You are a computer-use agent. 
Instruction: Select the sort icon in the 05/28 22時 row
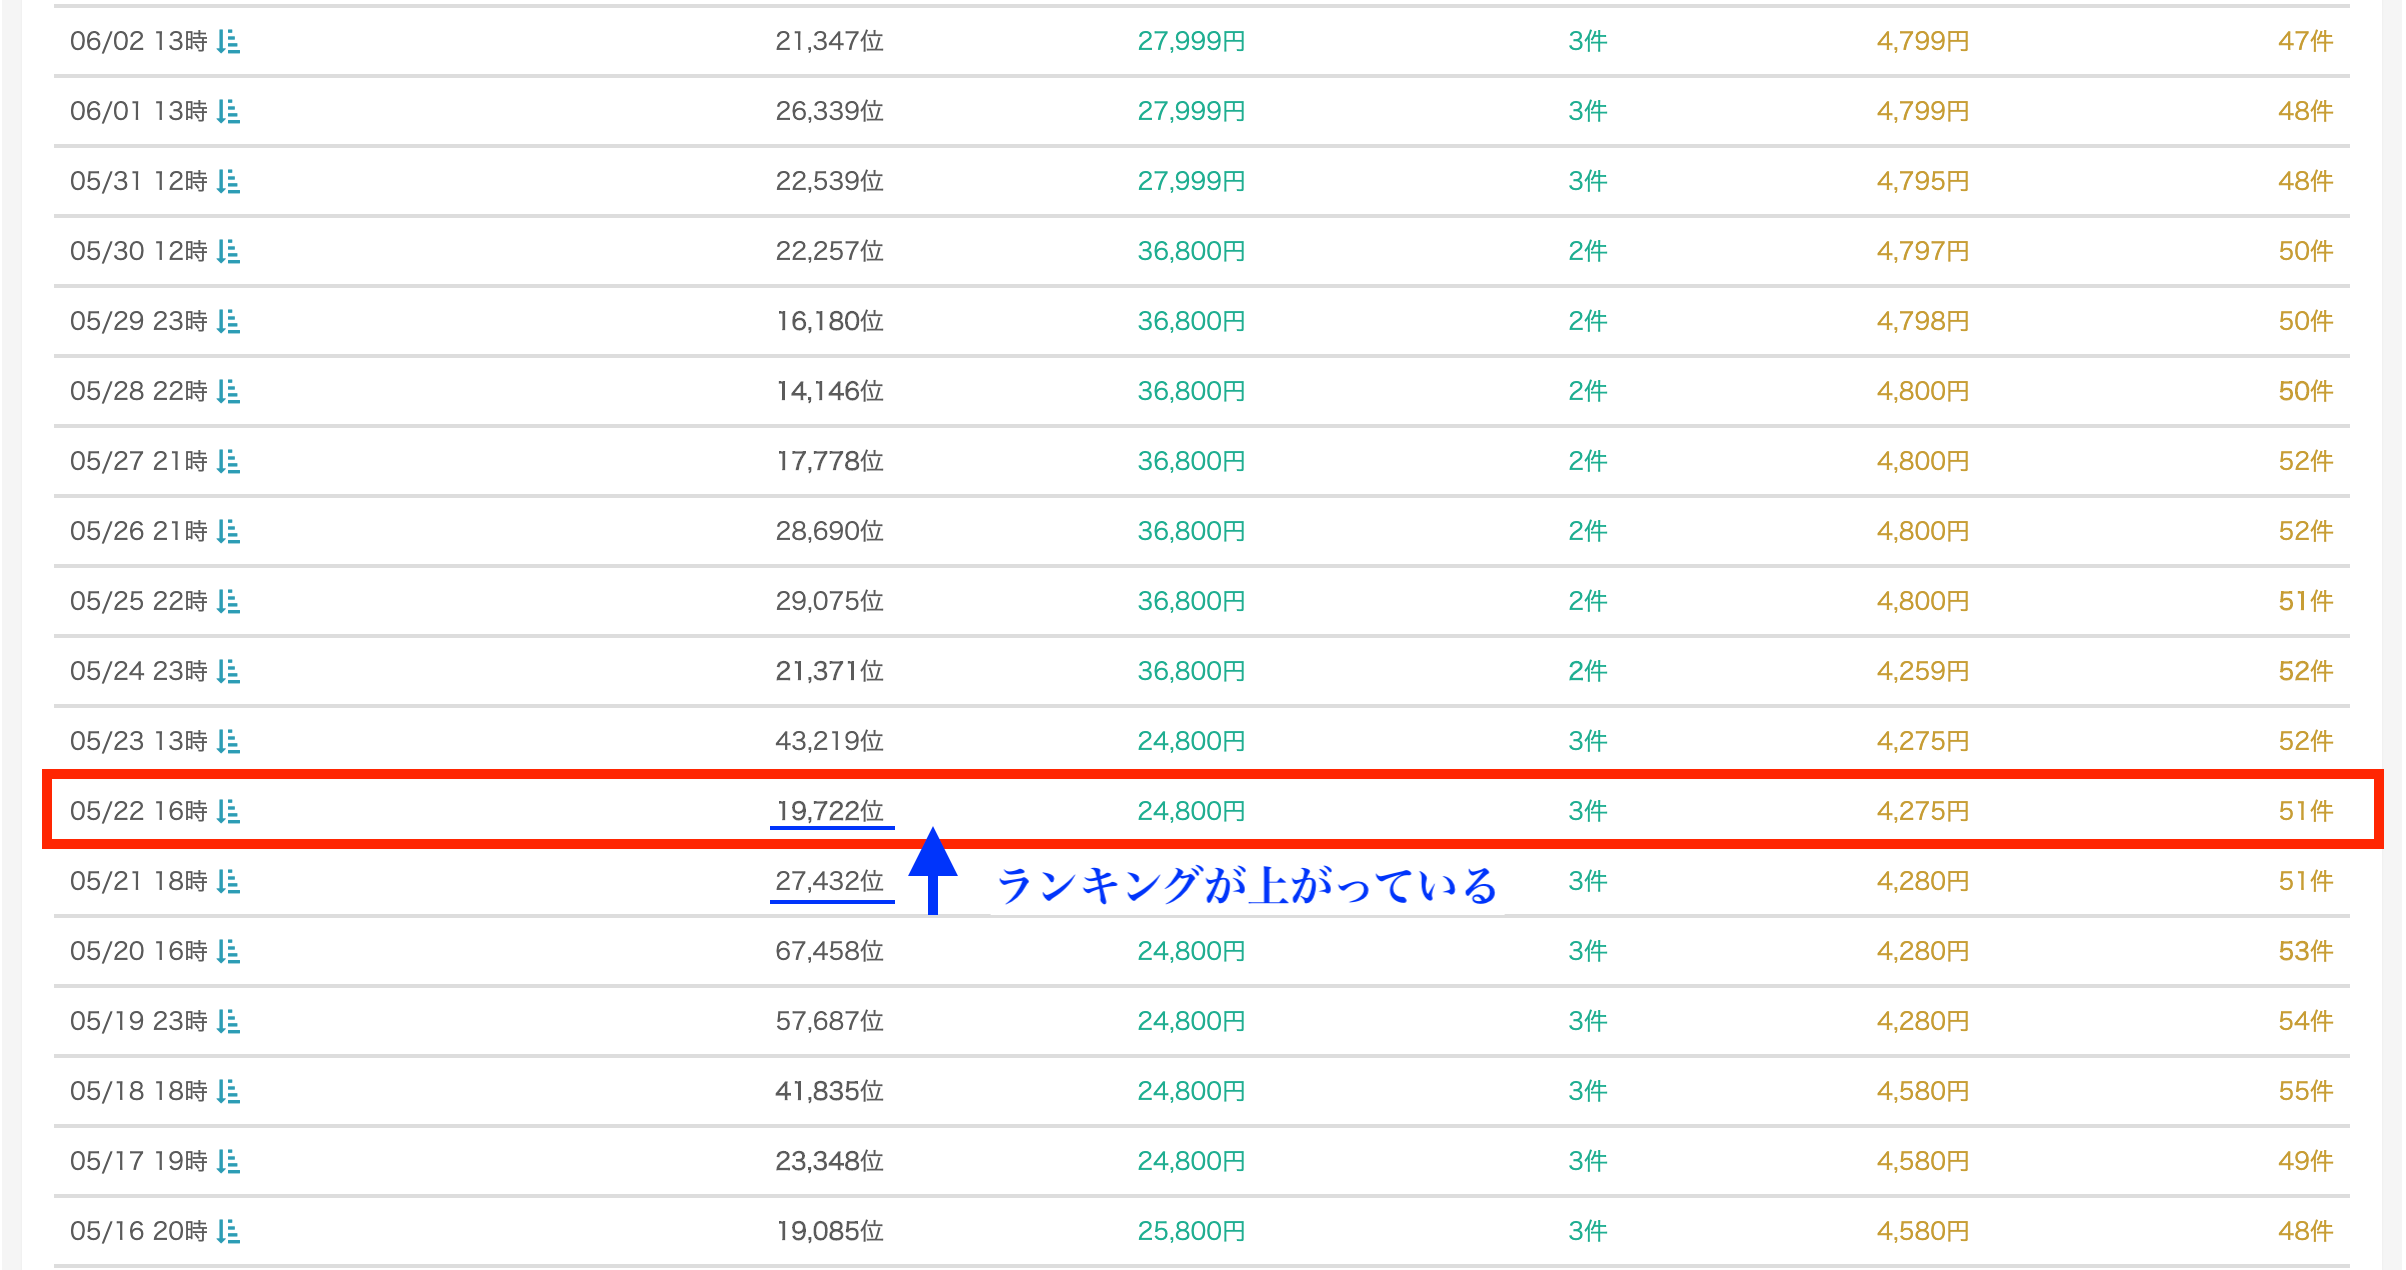pos(228,391)
